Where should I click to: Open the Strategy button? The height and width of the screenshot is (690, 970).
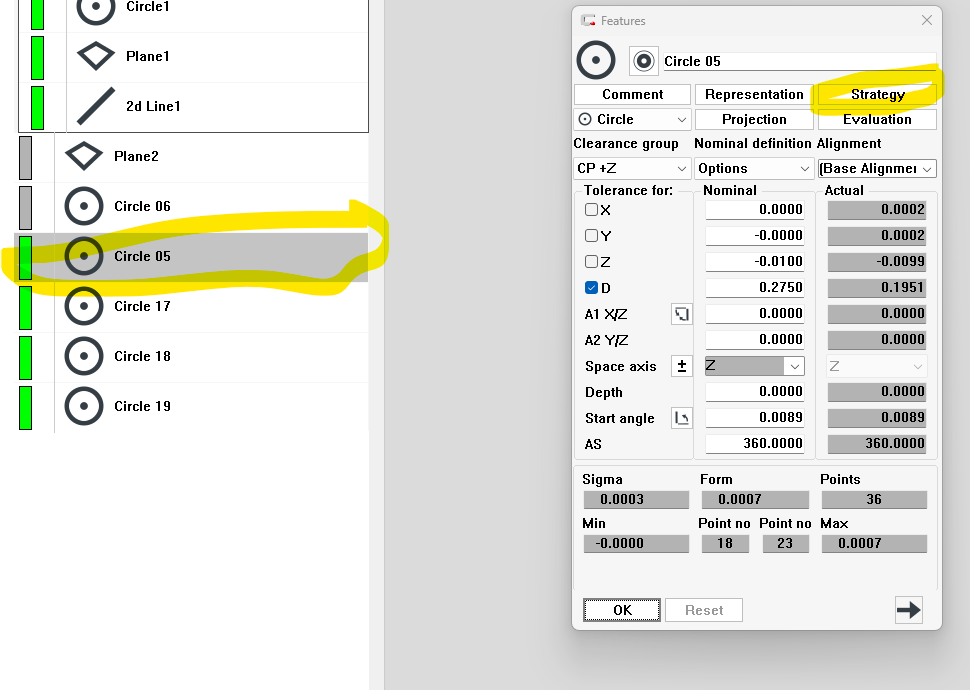(877, 95)
